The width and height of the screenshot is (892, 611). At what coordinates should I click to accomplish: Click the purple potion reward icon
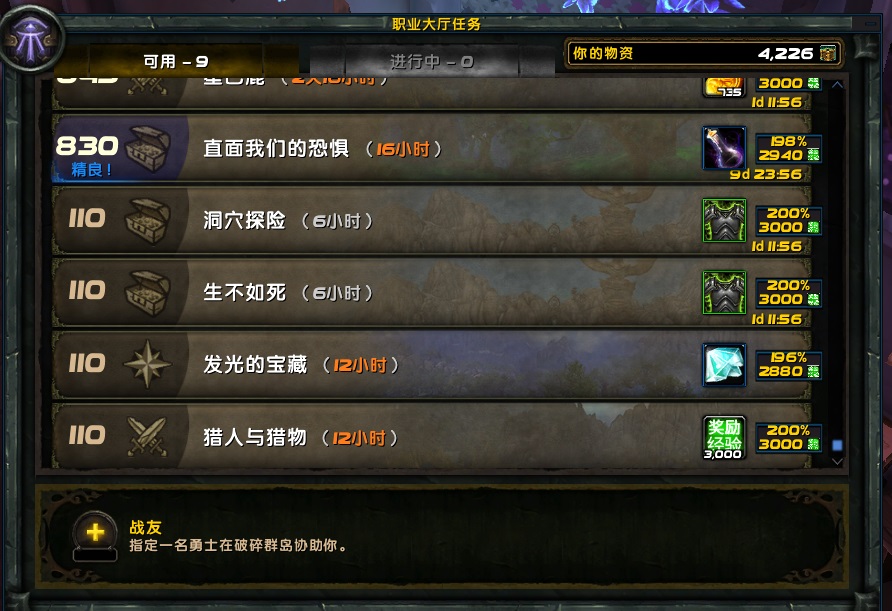(724, 148)
